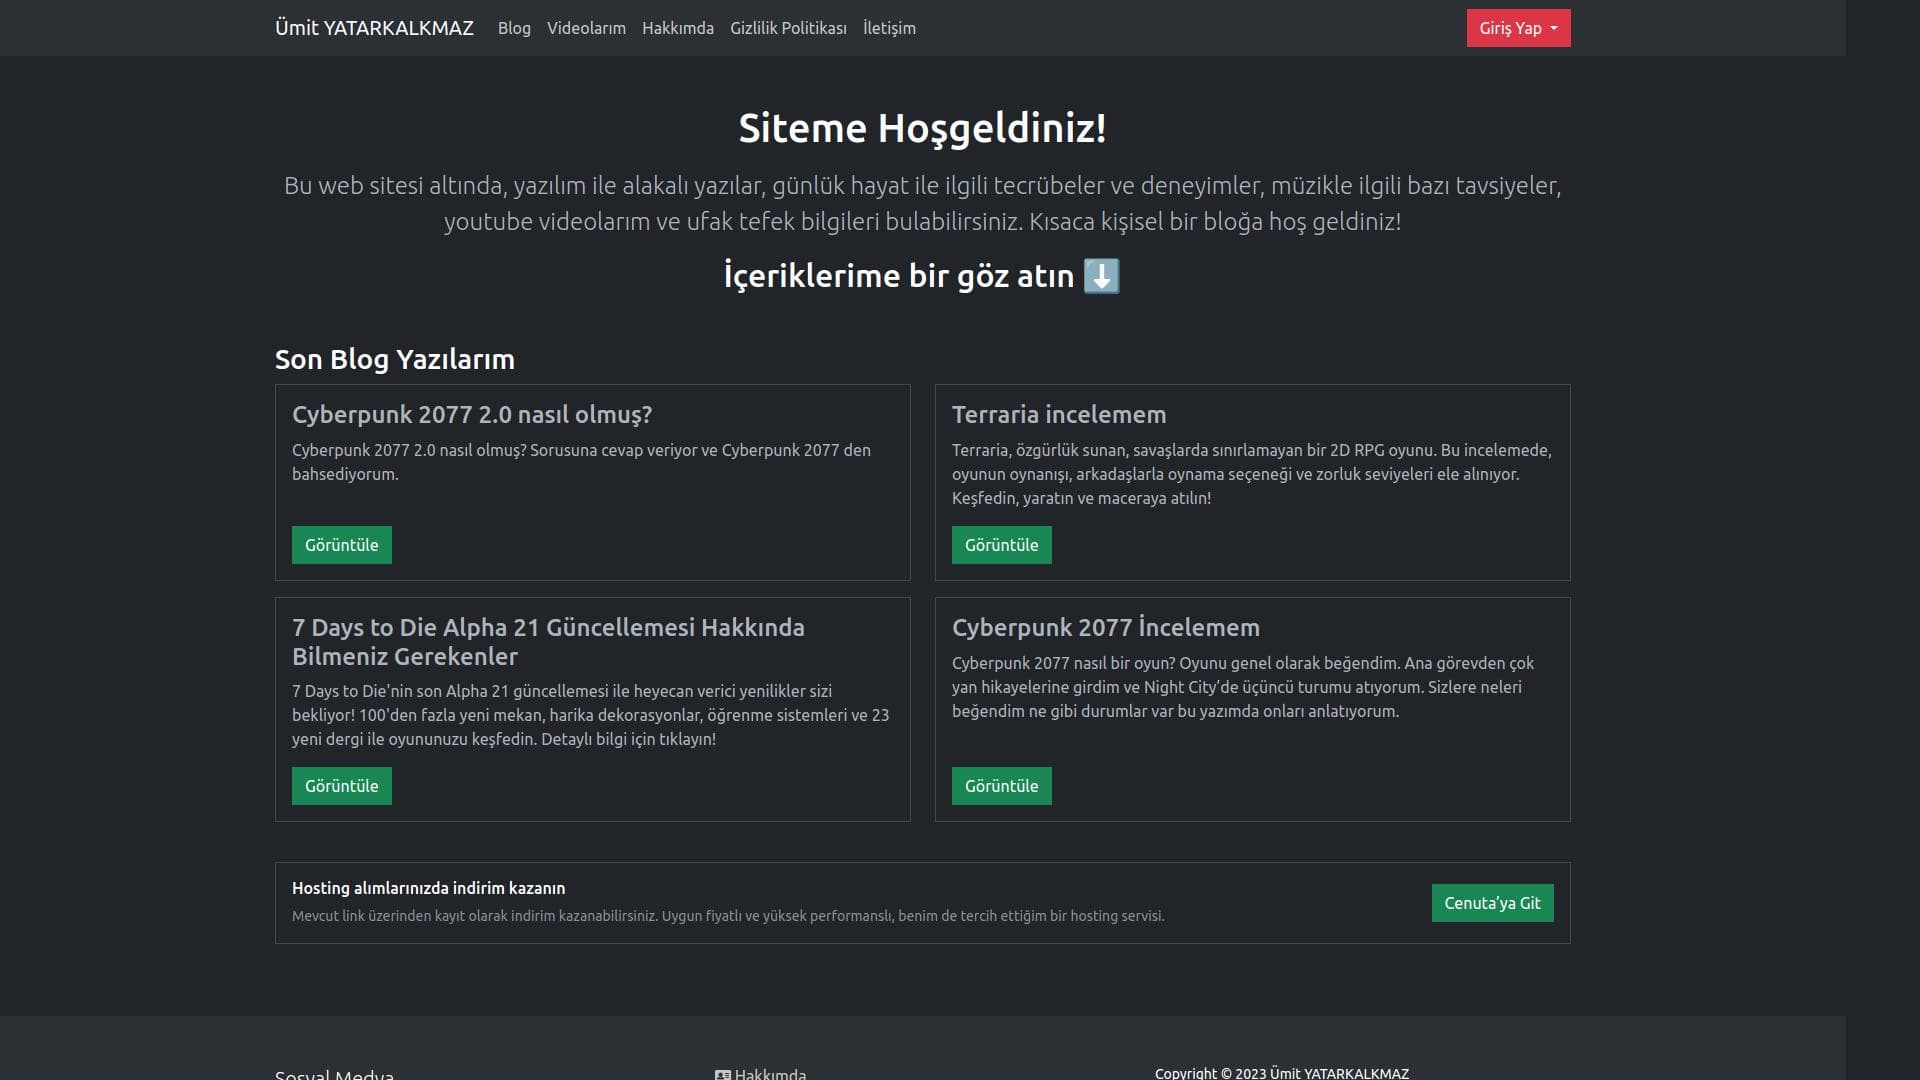Click the Hosting alımlarınızda indirim kazanın heading
The height and width of the screenshot is (1080, 1920).
click(x=428, y=888)
